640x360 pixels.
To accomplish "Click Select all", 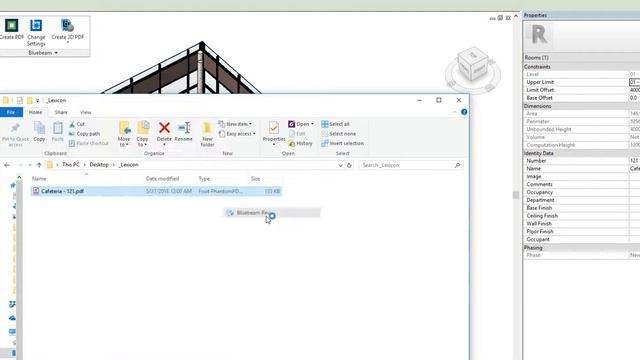I will point(335,124).
